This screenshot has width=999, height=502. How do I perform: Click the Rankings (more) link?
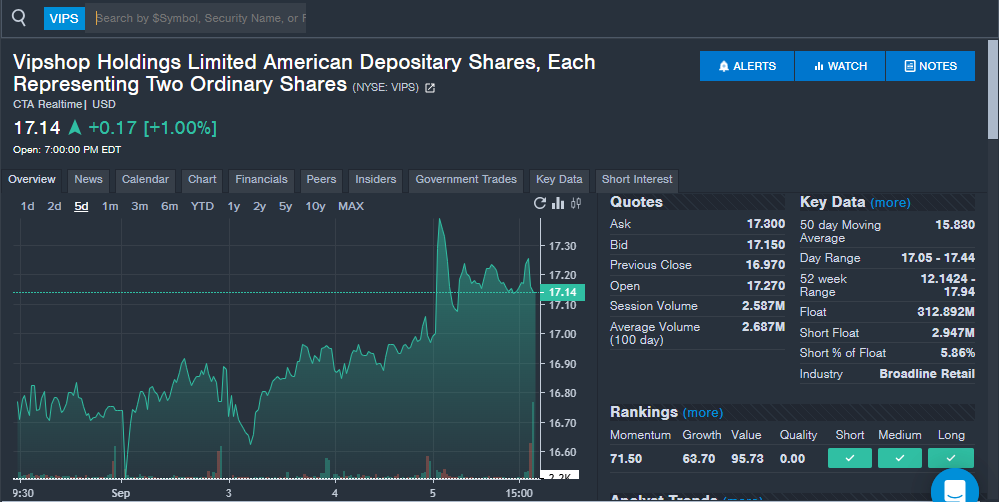[x=703, y=413]
